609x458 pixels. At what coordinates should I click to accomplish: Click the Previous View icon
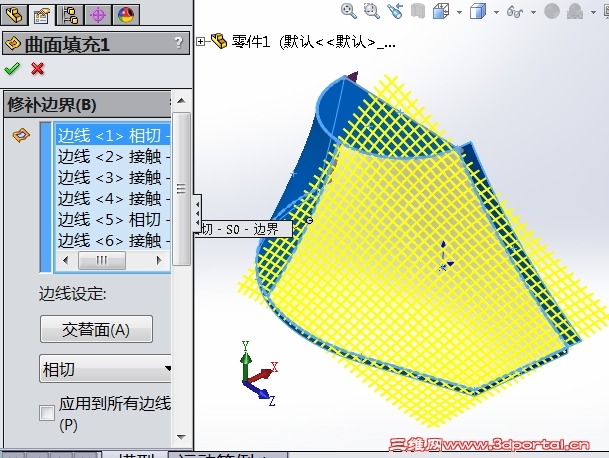[x=395, y=11]
